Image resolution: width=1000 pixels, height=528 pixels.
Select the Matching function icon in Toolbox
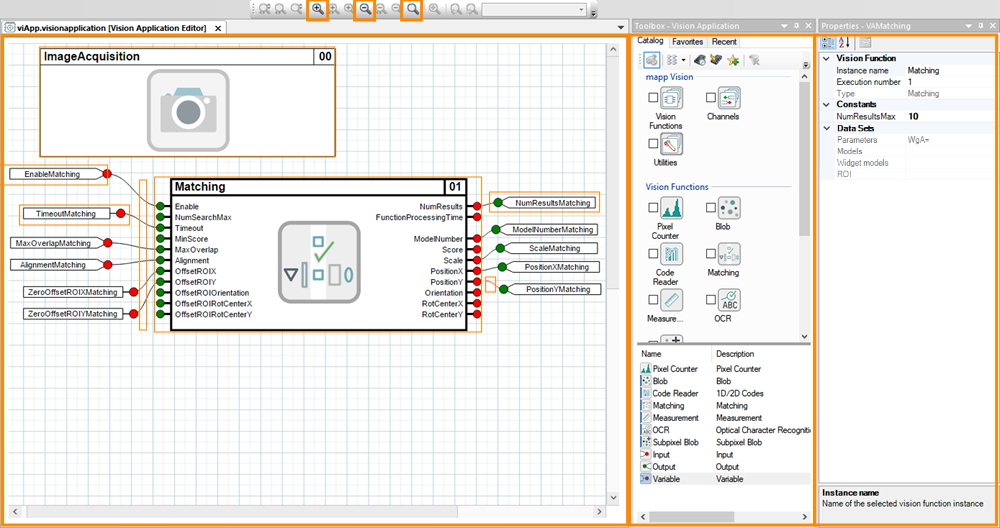click(729, 254)
